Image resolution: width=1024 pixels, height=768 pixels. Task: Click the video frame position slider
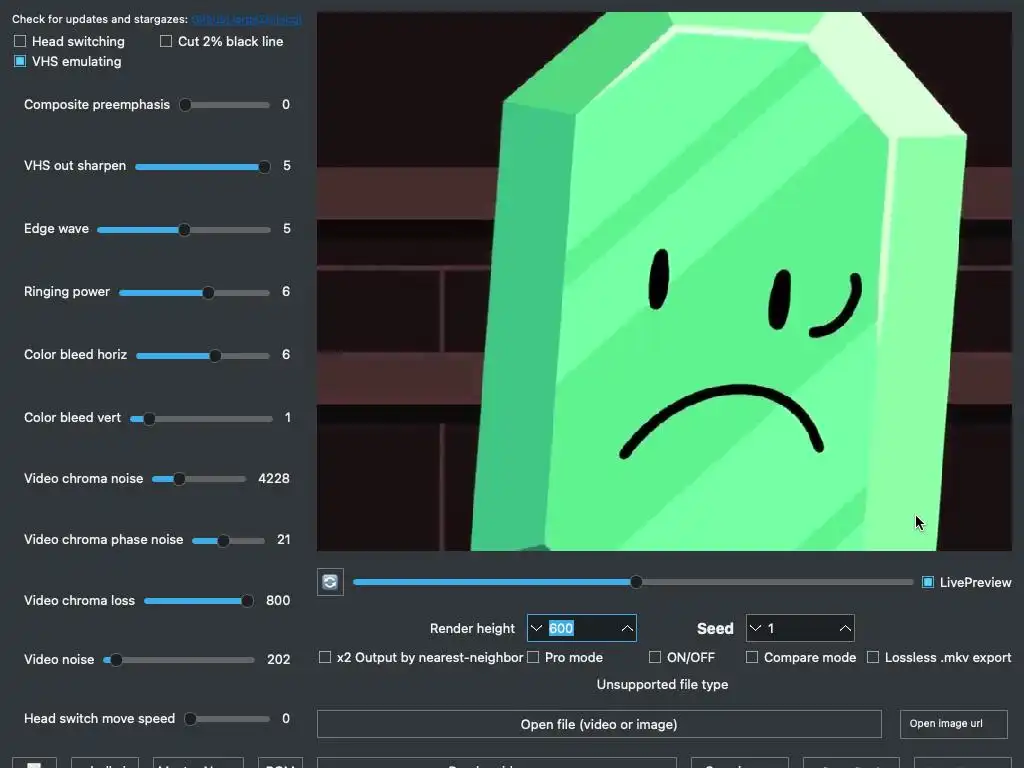click(633, 582)
